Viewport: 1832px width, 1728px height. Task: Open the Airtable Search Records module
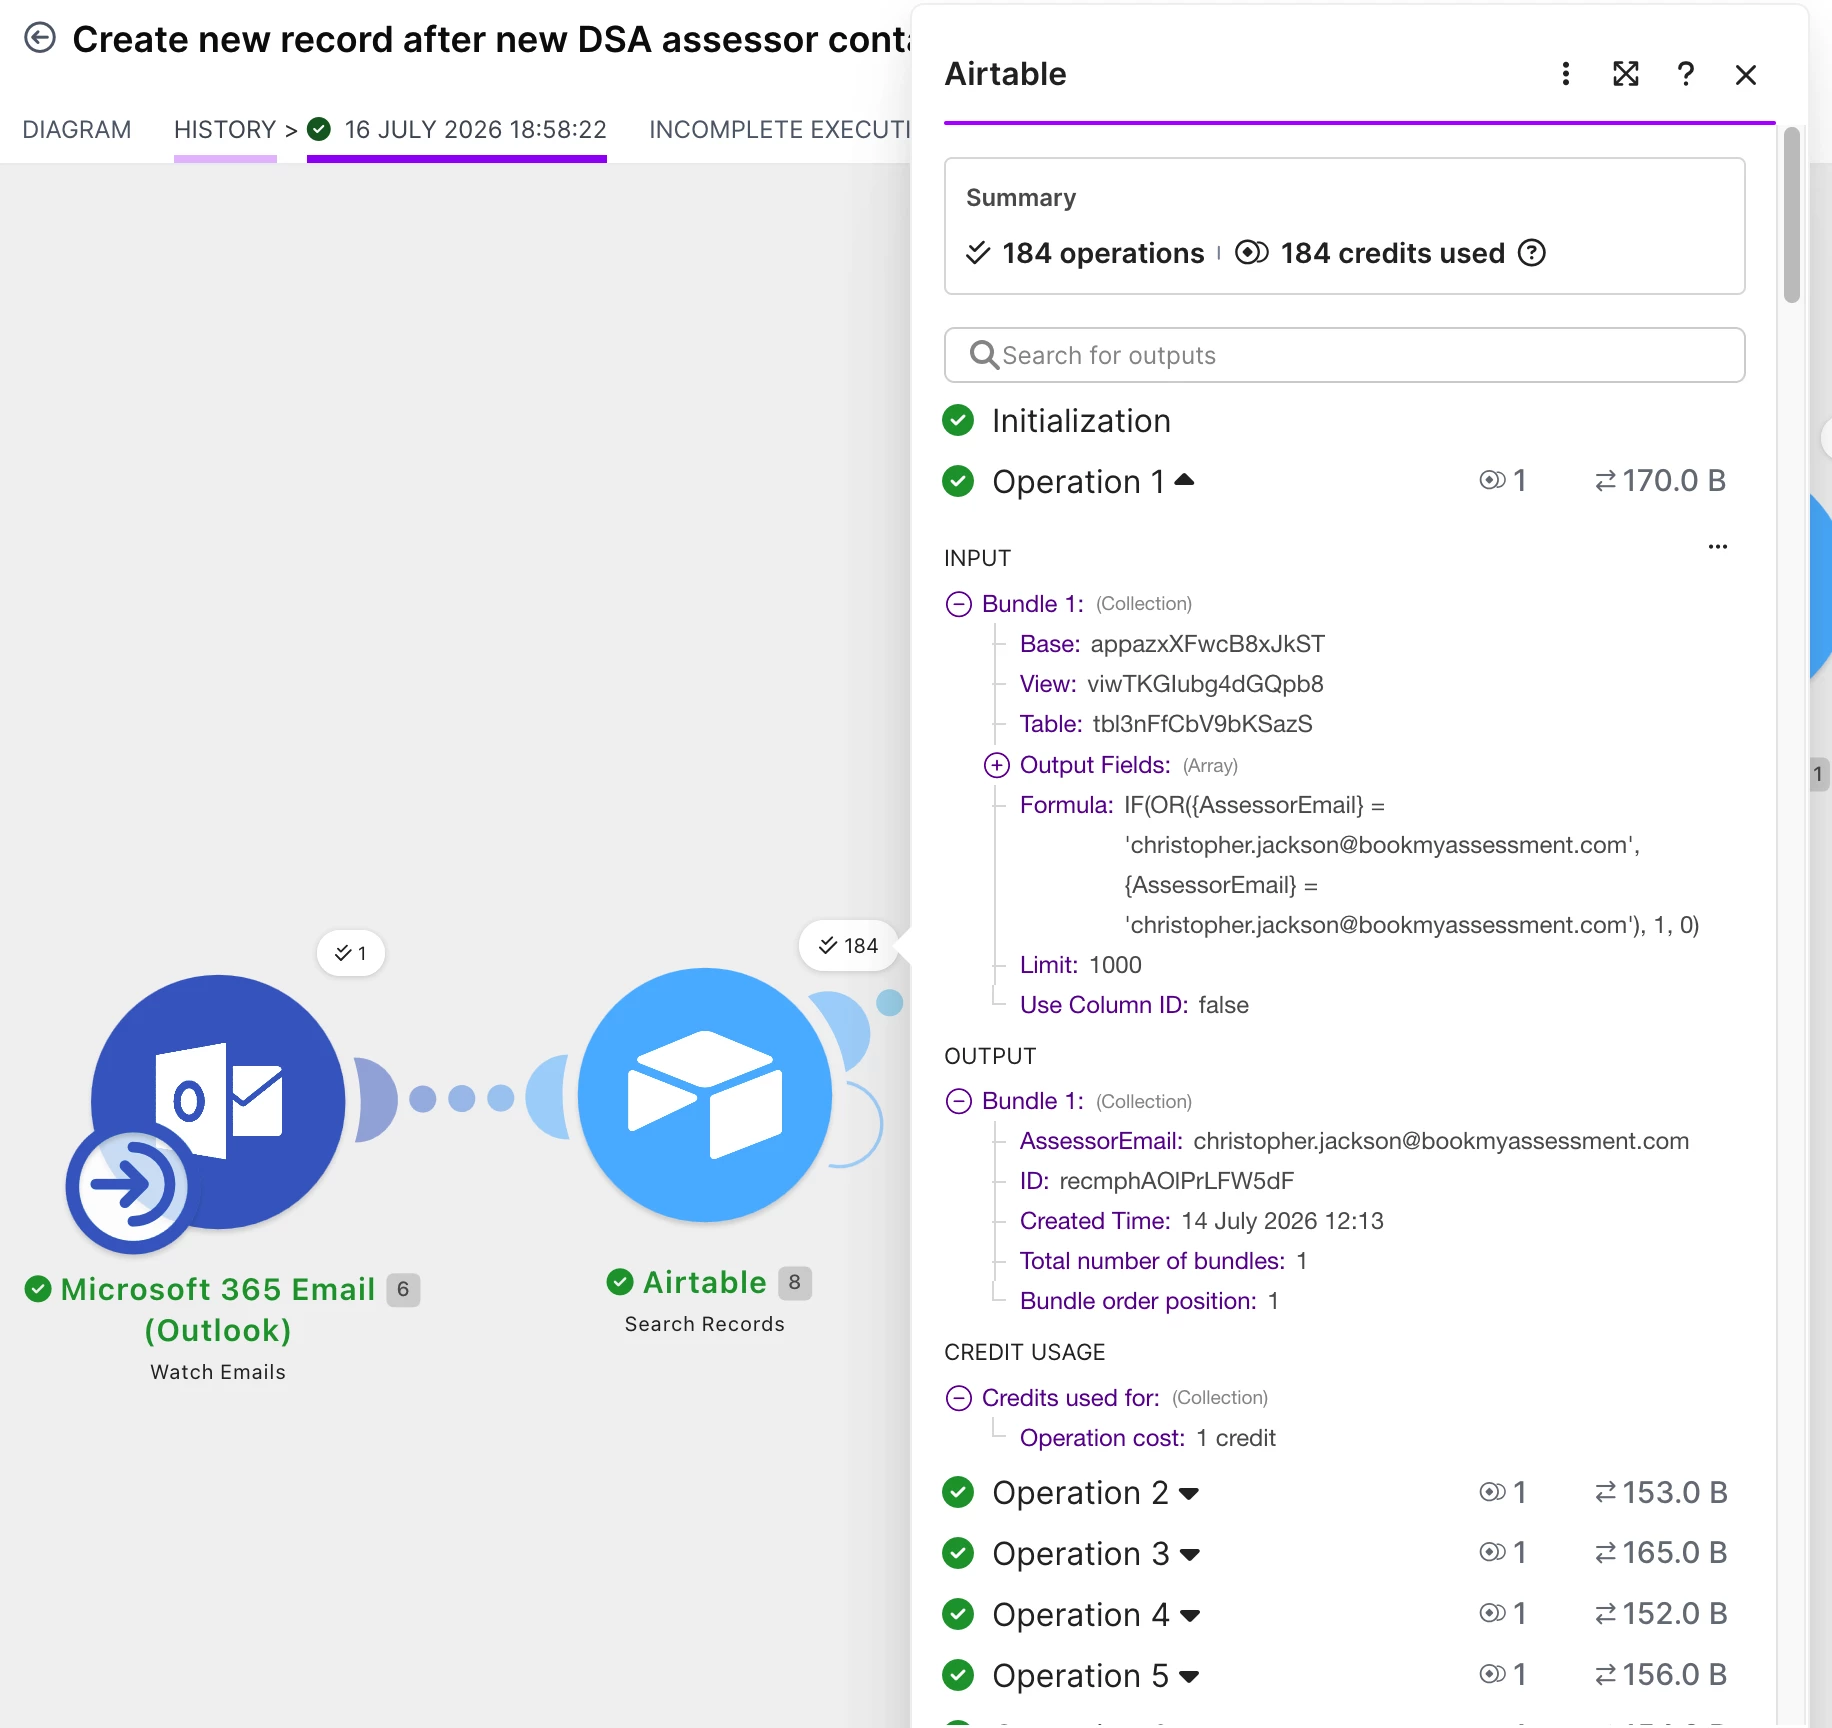pyautogui.click(x=705, y=1095)
